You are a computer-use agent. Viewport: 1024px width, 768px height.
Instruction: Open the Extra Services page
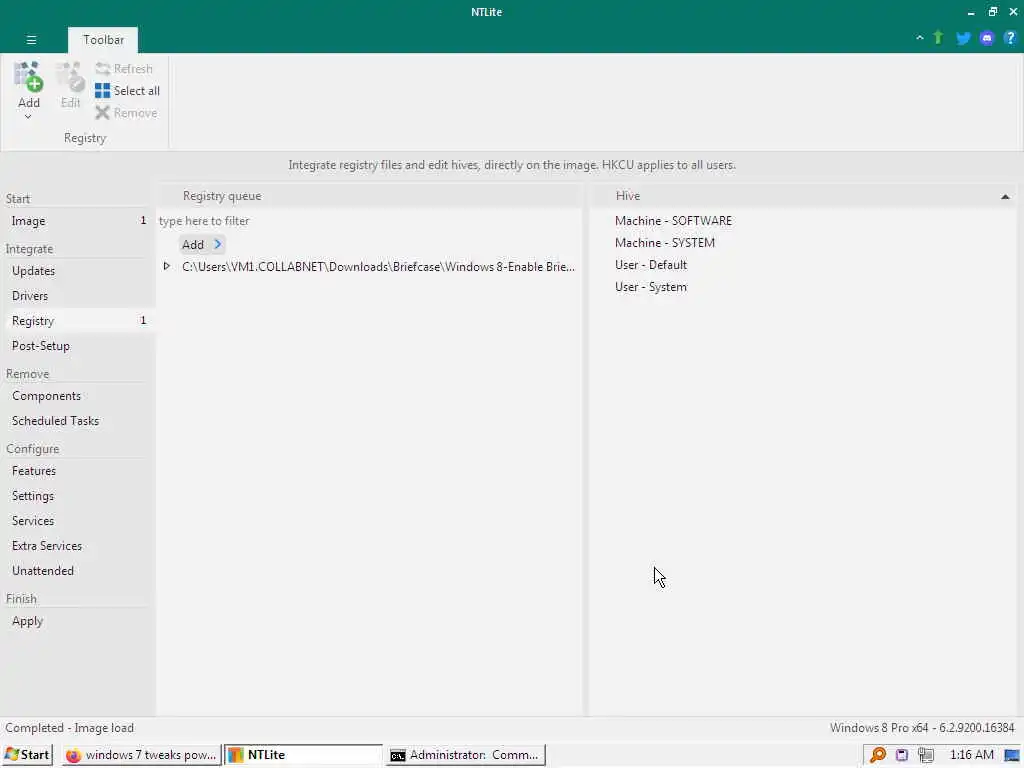78,546
